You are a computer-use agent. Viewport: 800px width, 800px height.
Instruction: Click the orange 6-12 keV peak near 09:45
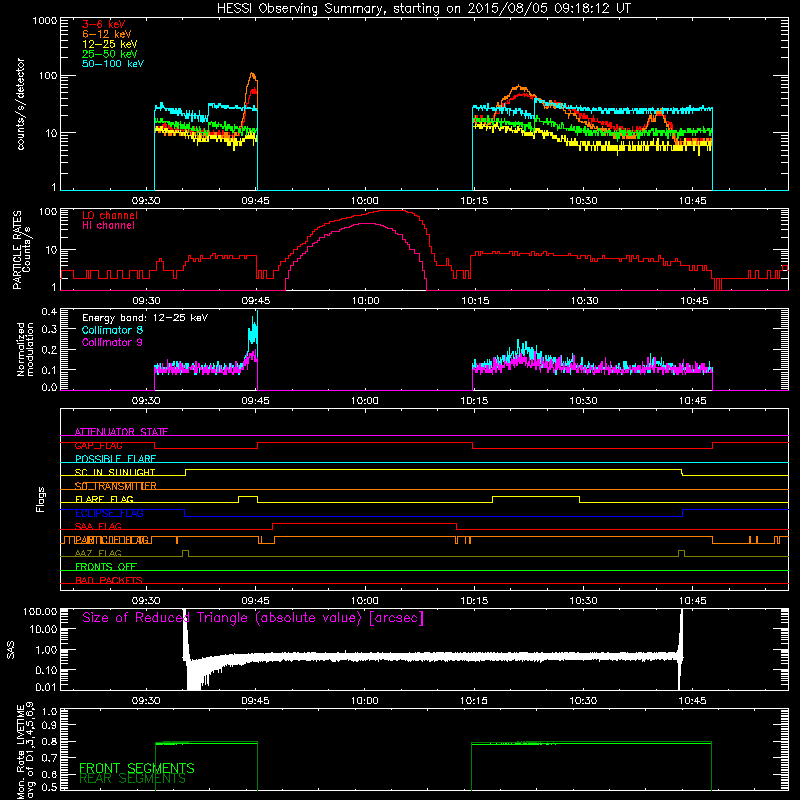[252, 76]
